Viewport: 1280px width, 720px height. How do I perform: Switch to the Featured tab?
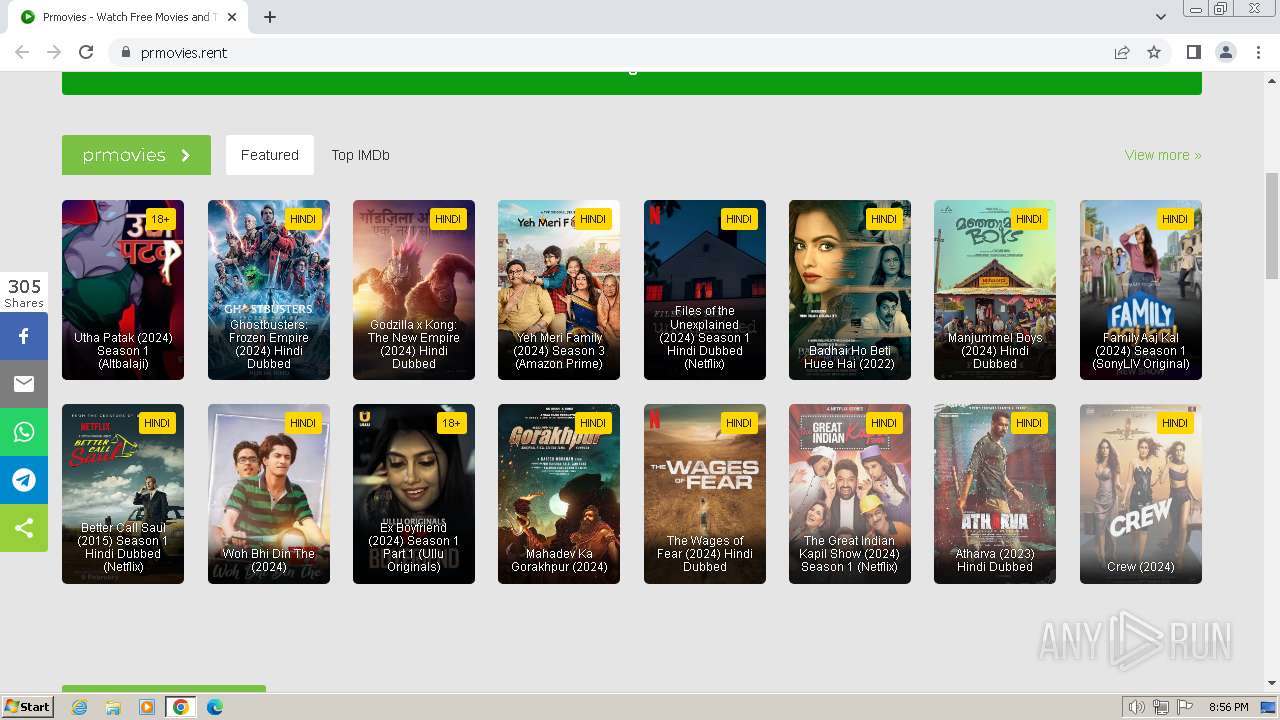coord(269,155)
